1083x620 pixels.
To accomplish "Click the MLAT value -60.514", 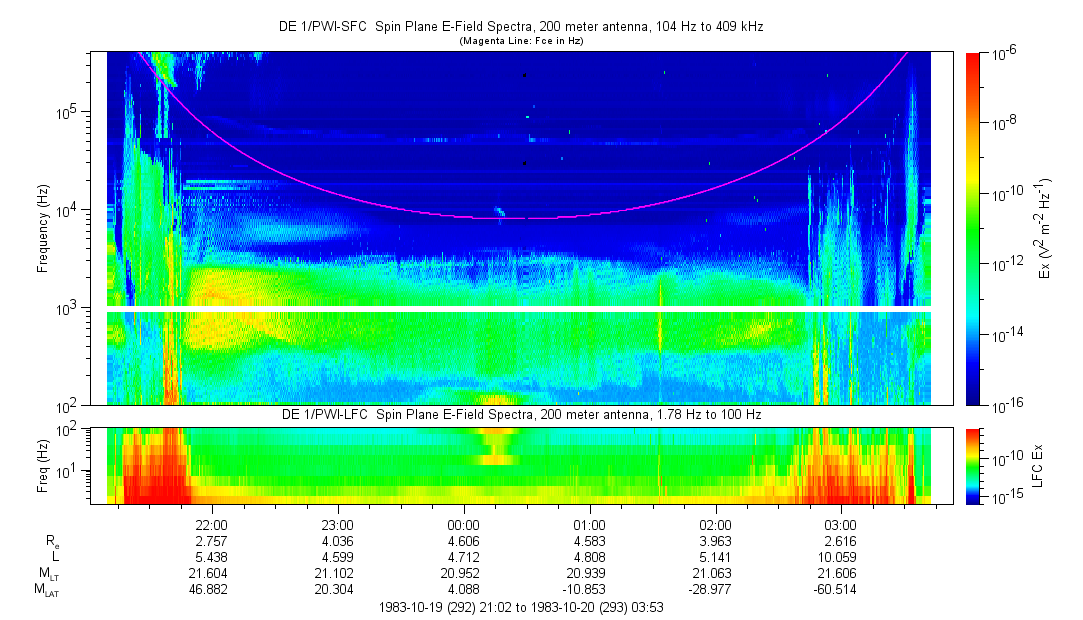I will point(840,591).
